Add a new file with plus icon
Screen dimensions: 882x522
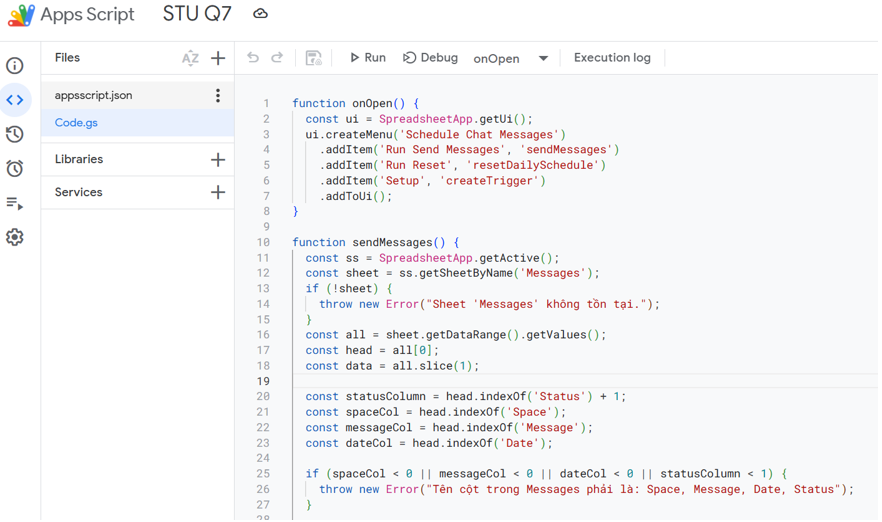click(x=218, y=58)
